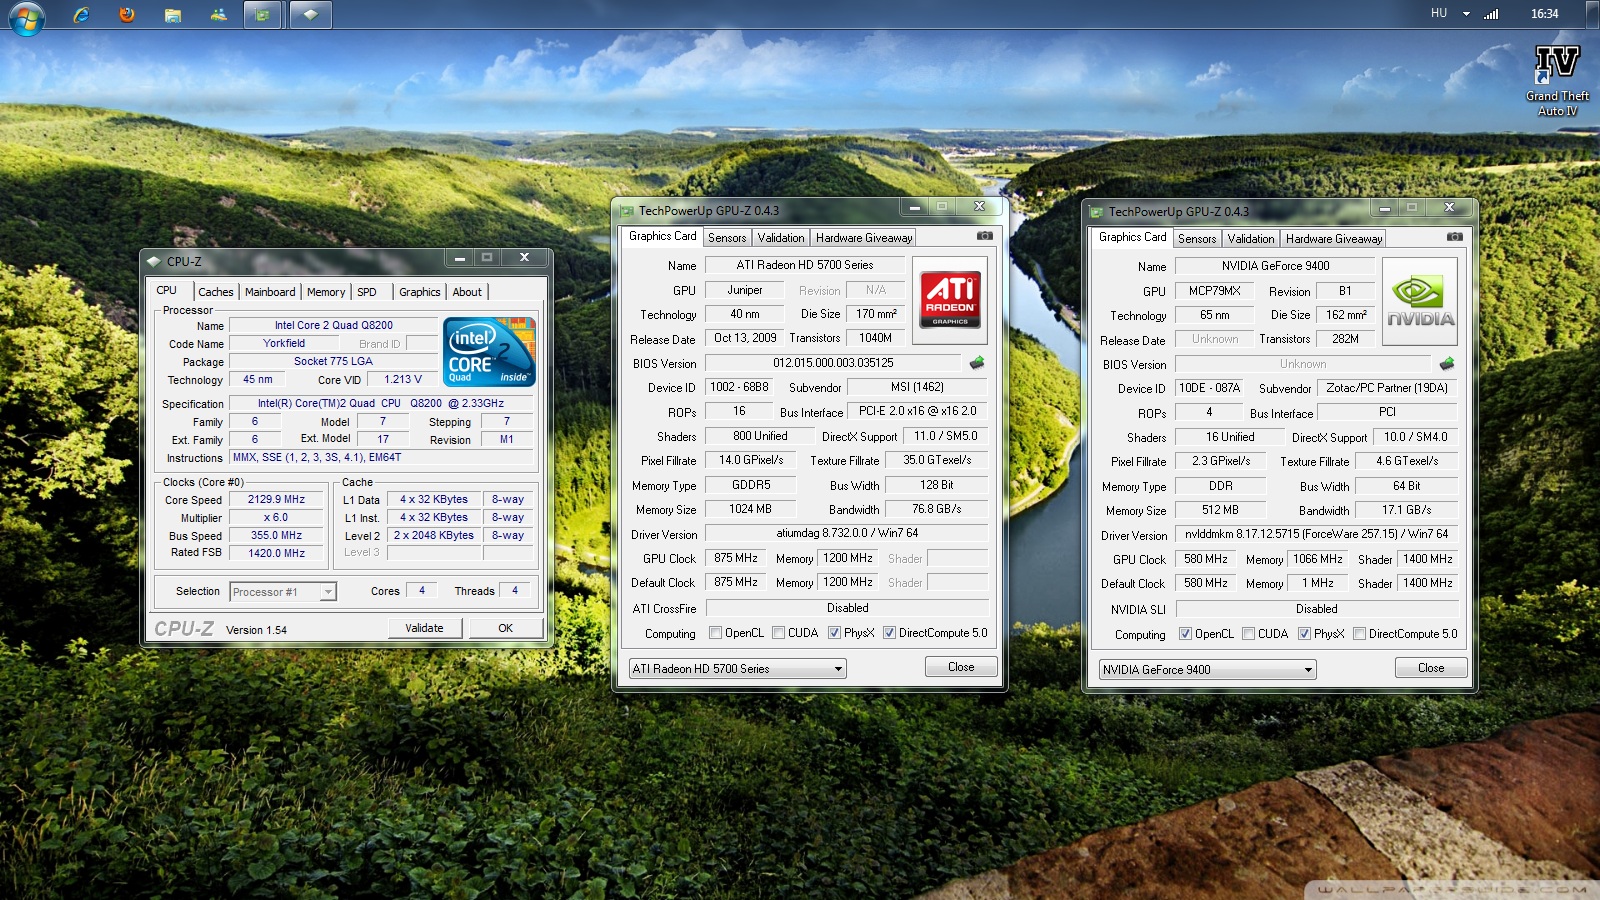Viewport: 1600px width, 900px height.
Task: Open Windows Explorer taskbar icon
Action: click(x=173, y=14)
